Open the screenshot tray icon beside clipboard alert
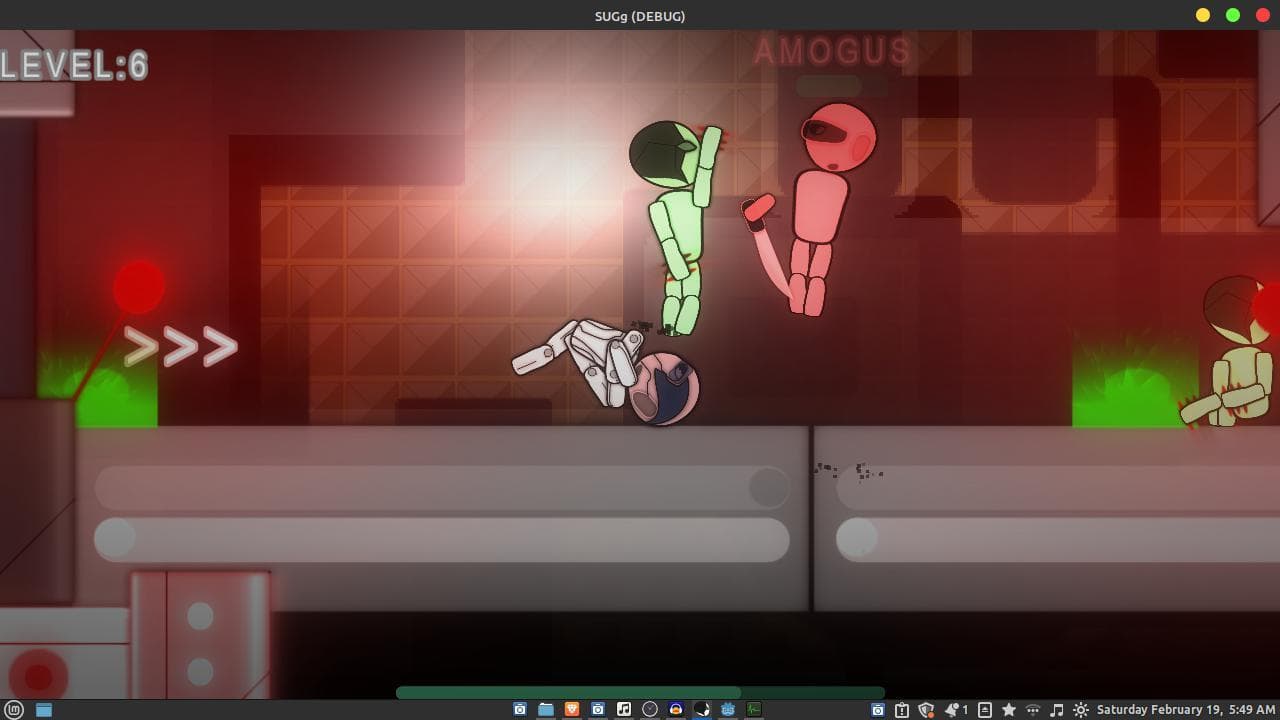This screenshot has width=1280, height=720. 878,710
